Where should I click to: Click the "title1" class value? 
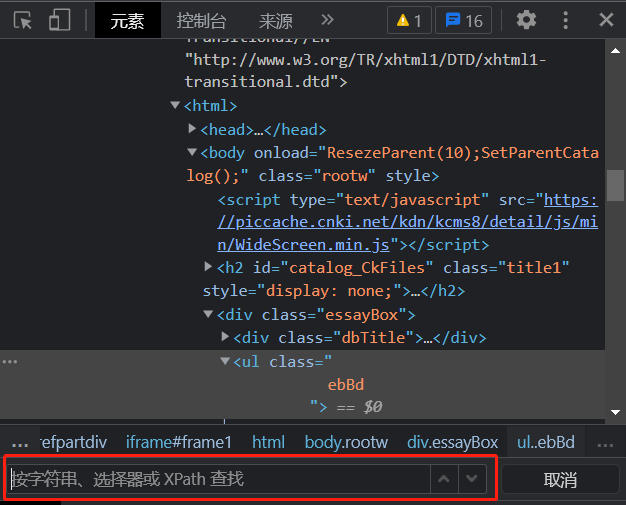[534, 267]
